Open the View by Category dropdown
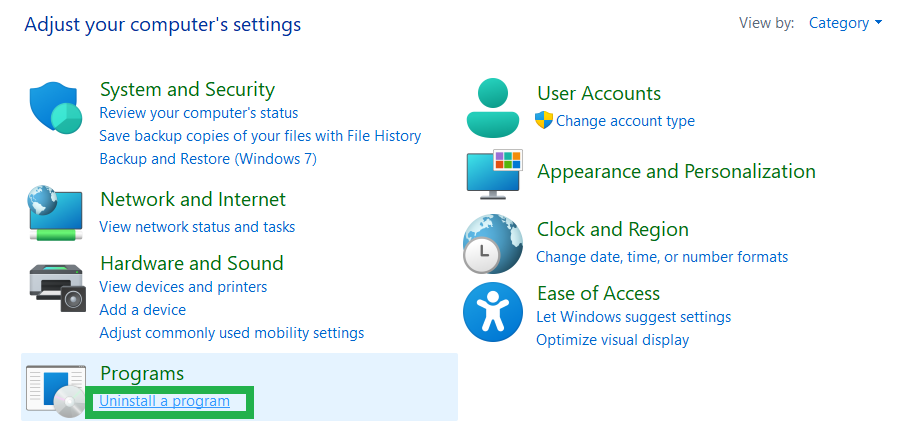The height and width of the screenshot is (444, 915). 845,23
